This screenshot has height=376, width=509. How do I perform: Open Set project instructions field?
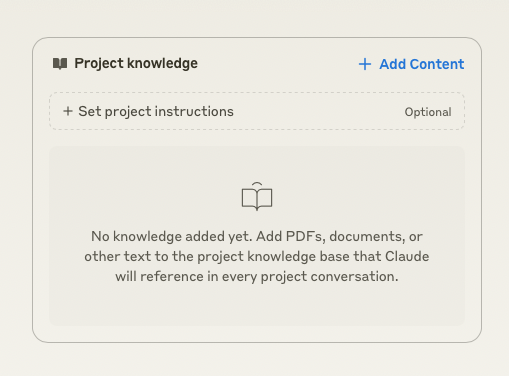[x=257, y=111]
